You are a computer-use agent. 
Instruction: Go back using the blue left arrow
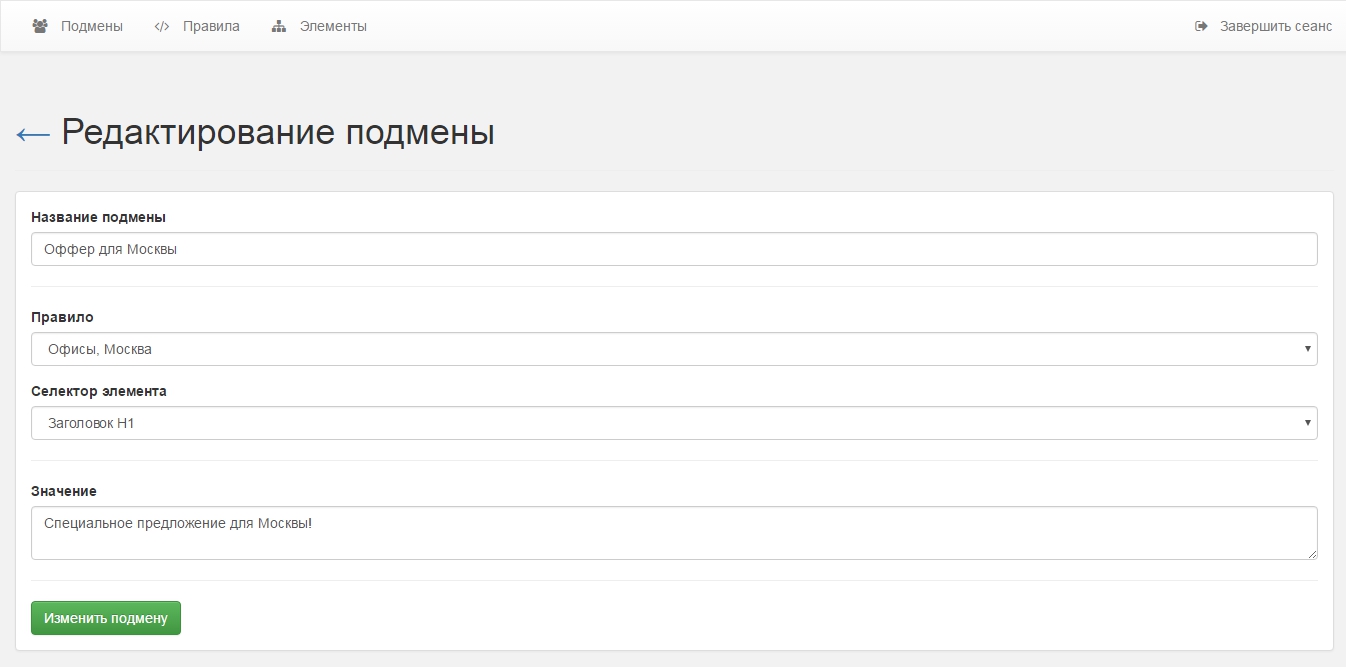33,134
